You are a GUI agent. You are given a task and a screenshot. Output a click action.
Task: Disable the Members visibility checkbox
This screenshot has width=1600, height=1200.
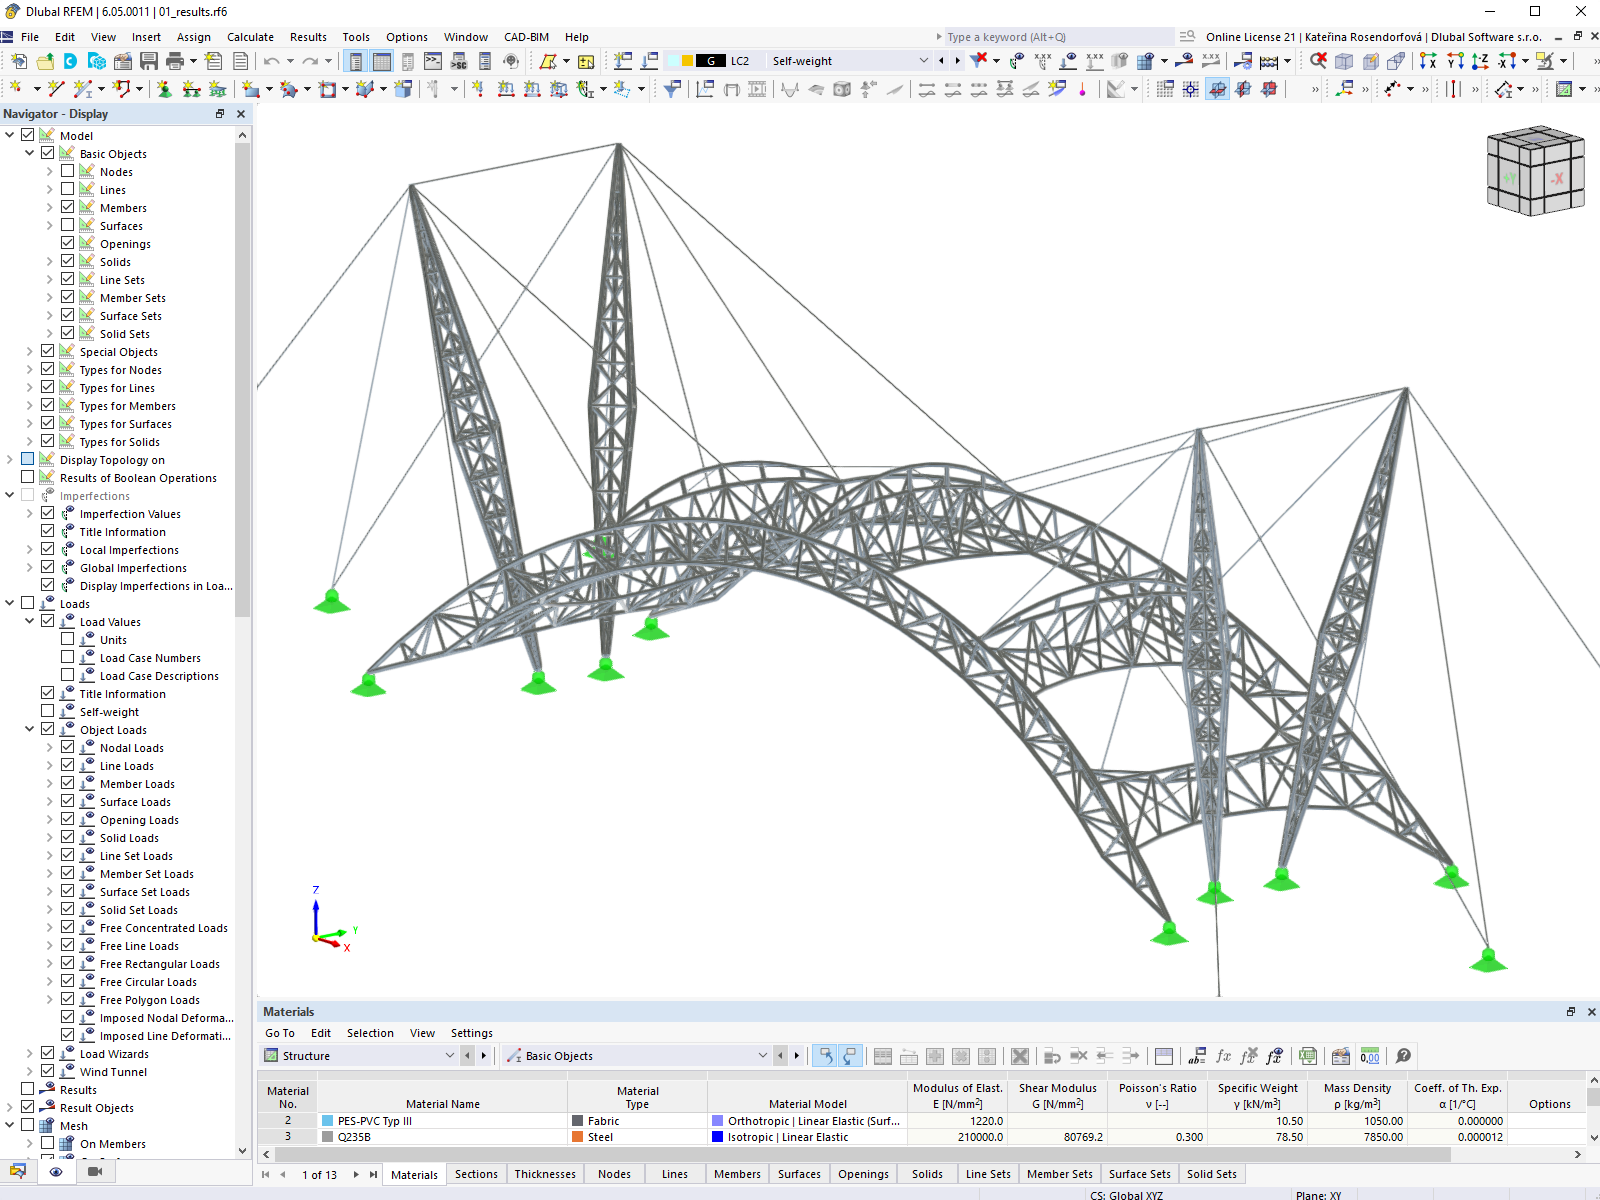(67, 207)
